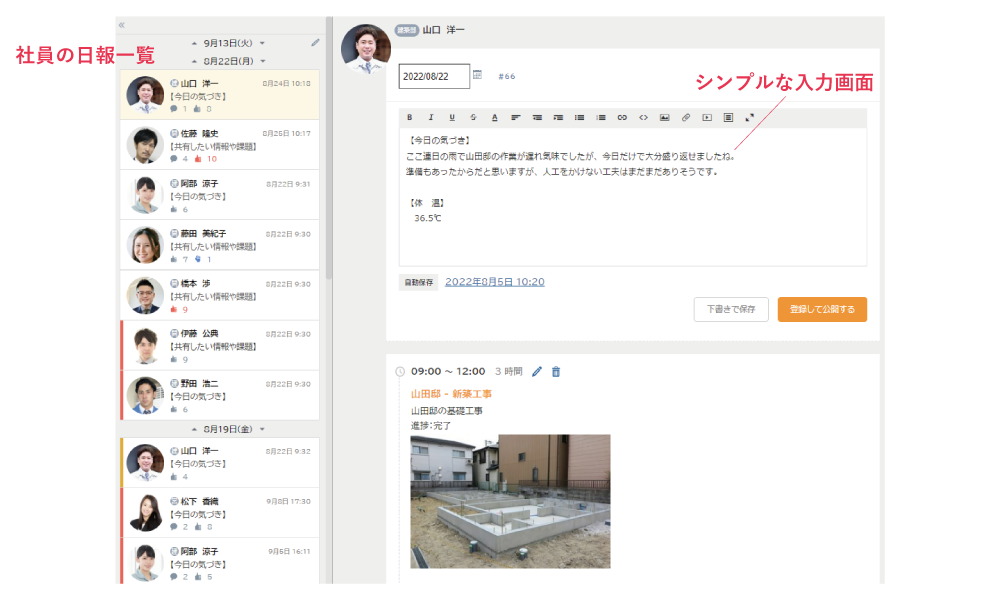Image resolution: width=1000 pixels, height=600 pixels.
Task: Insert a hyperlink with the chain icon
Action: coord(622,117)
